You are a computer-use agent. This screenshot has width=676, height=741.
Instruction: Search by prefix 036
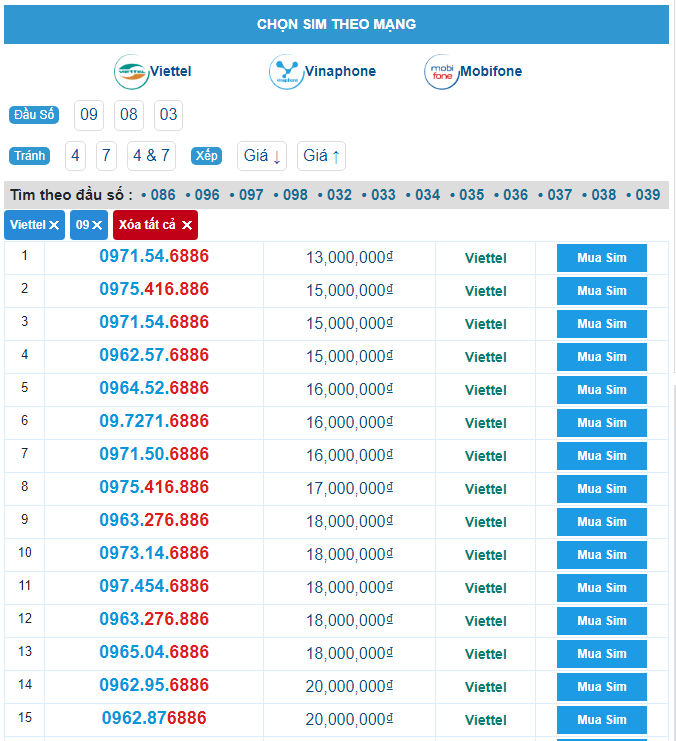tap(515, 195)
